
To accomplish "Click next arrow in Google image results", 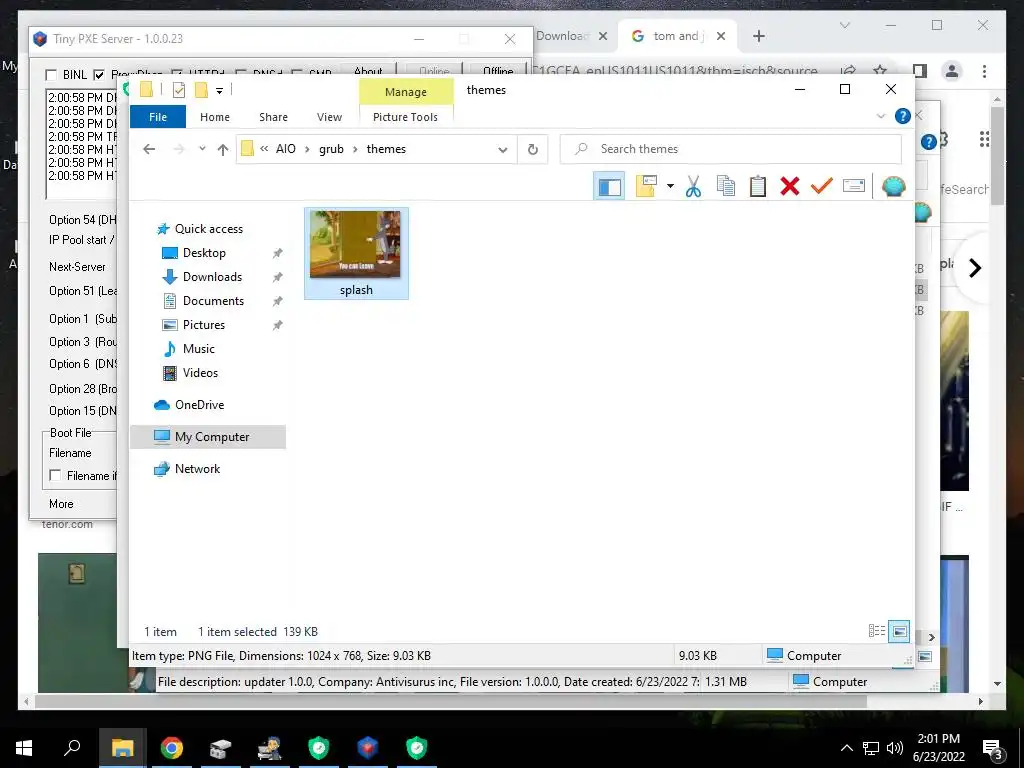I will 975,268.
